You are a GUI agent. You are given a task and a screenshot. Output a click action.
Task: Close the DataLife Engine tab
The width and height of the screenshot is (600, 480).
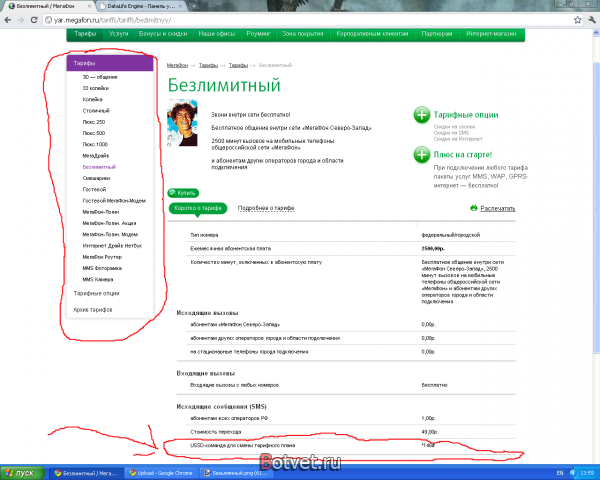(x=181, y=6)
